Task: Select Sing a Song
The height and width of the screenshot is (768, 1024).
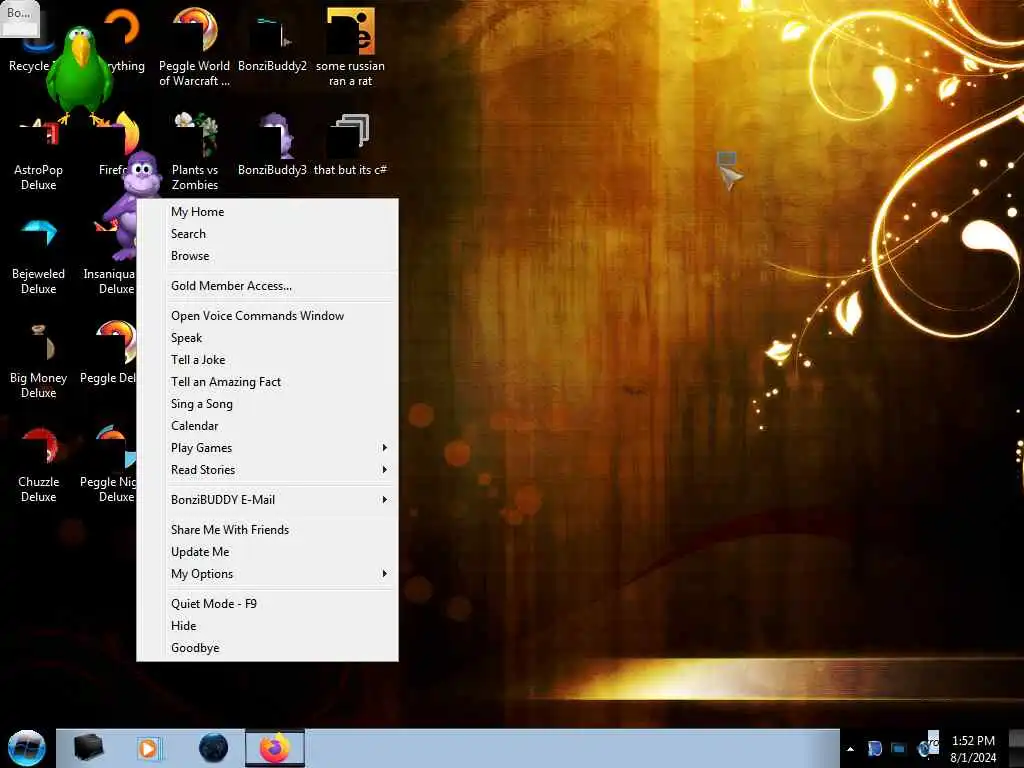Action: pyautogui.click(x=267, y=404)
